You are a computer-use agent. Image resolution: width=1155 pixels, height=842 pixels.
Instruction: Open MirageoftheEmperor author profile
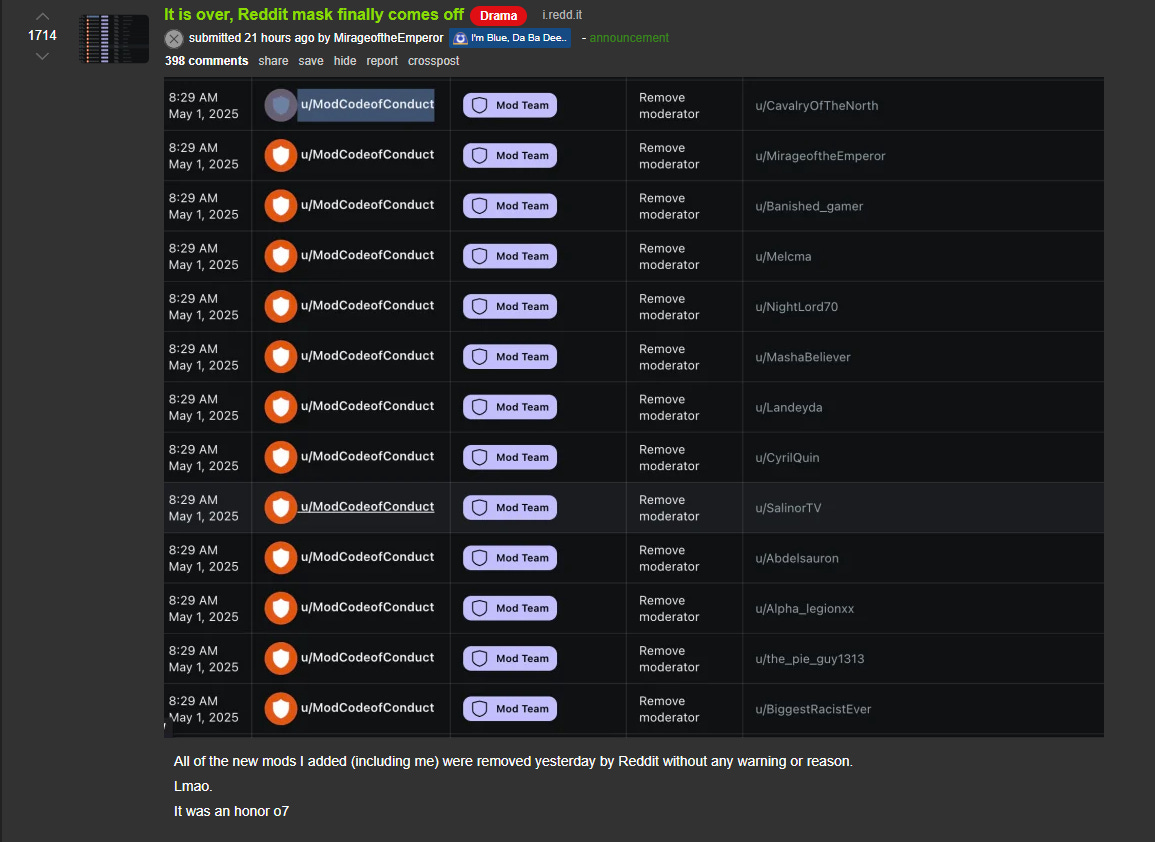(388, 38)
